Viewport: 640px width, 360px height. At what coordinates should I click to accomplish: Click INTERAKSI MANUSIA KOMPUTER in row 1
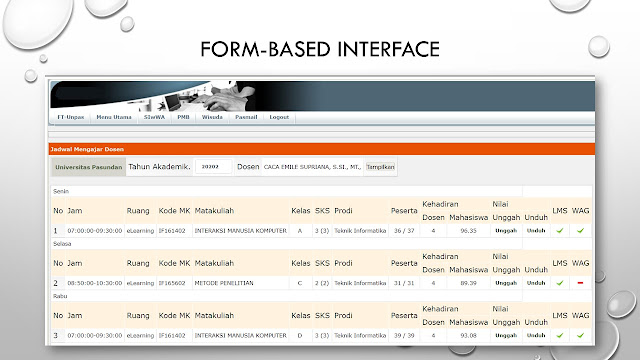[x=240, y=231]
